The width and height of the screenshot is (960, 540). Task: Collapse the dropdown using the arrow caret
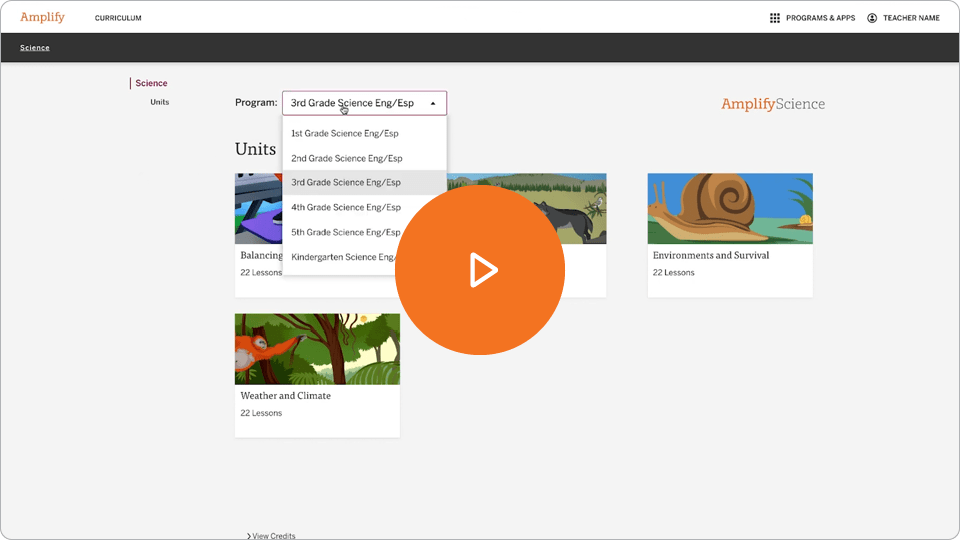point(433,103)
